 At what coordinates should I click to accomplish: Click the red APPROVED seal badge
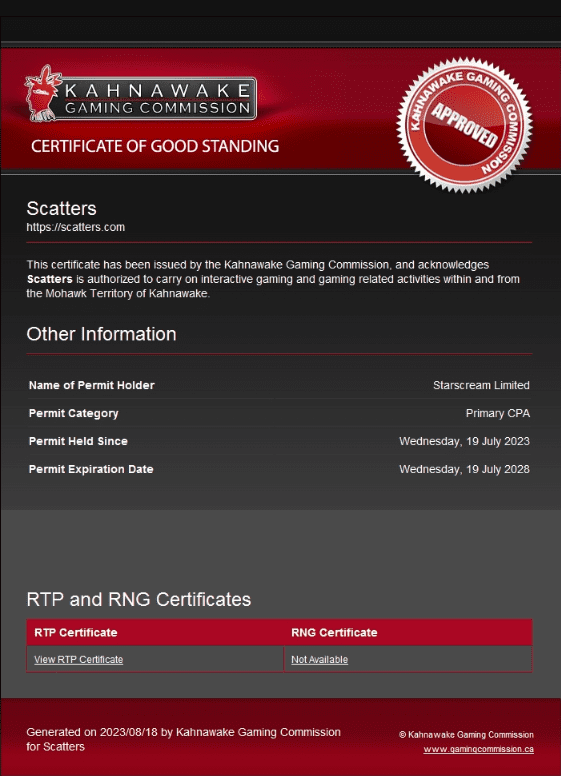(464, 125)
